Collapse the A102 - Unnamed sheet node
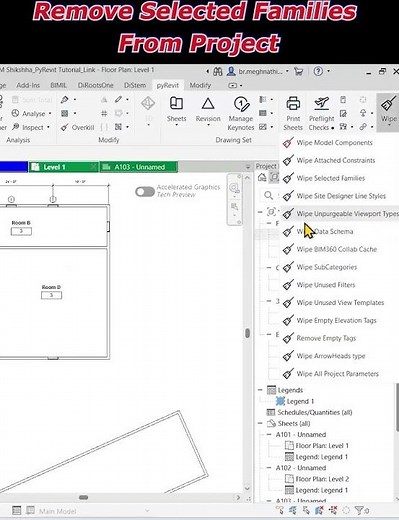This screenshot has height=520, width=399. tap(269, 468)
